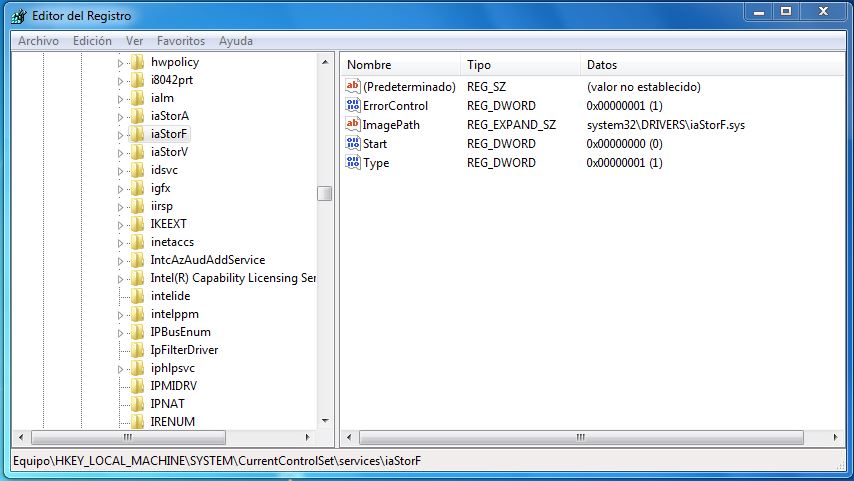Click the idsvc folder icon

pos(137,170)
